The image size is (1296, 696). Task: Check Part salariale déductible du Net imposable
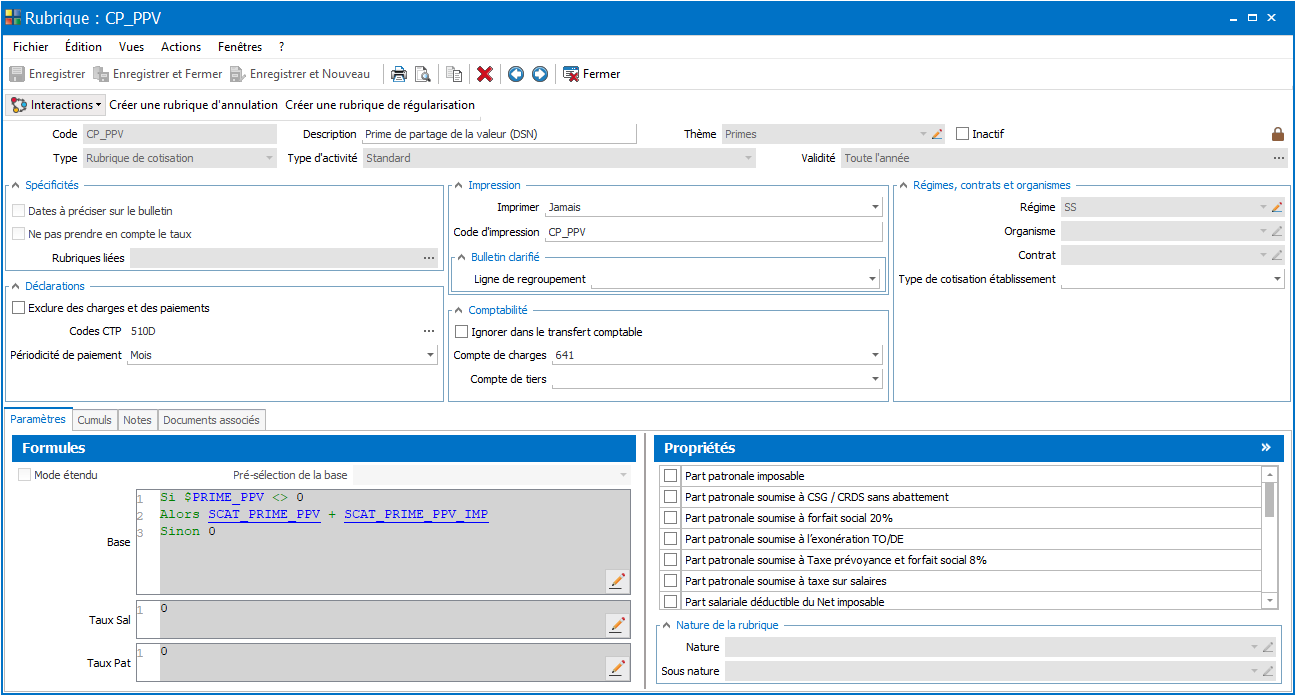(x=670, y=602)
